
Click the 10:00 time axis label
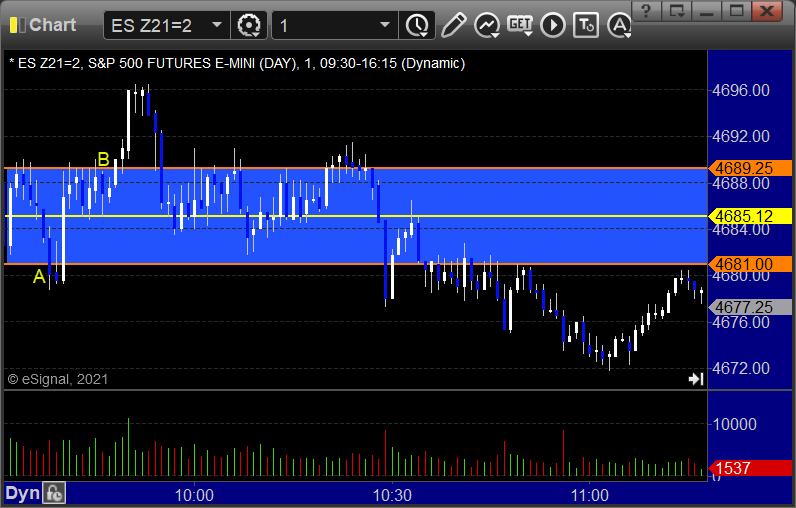[194, 495]
